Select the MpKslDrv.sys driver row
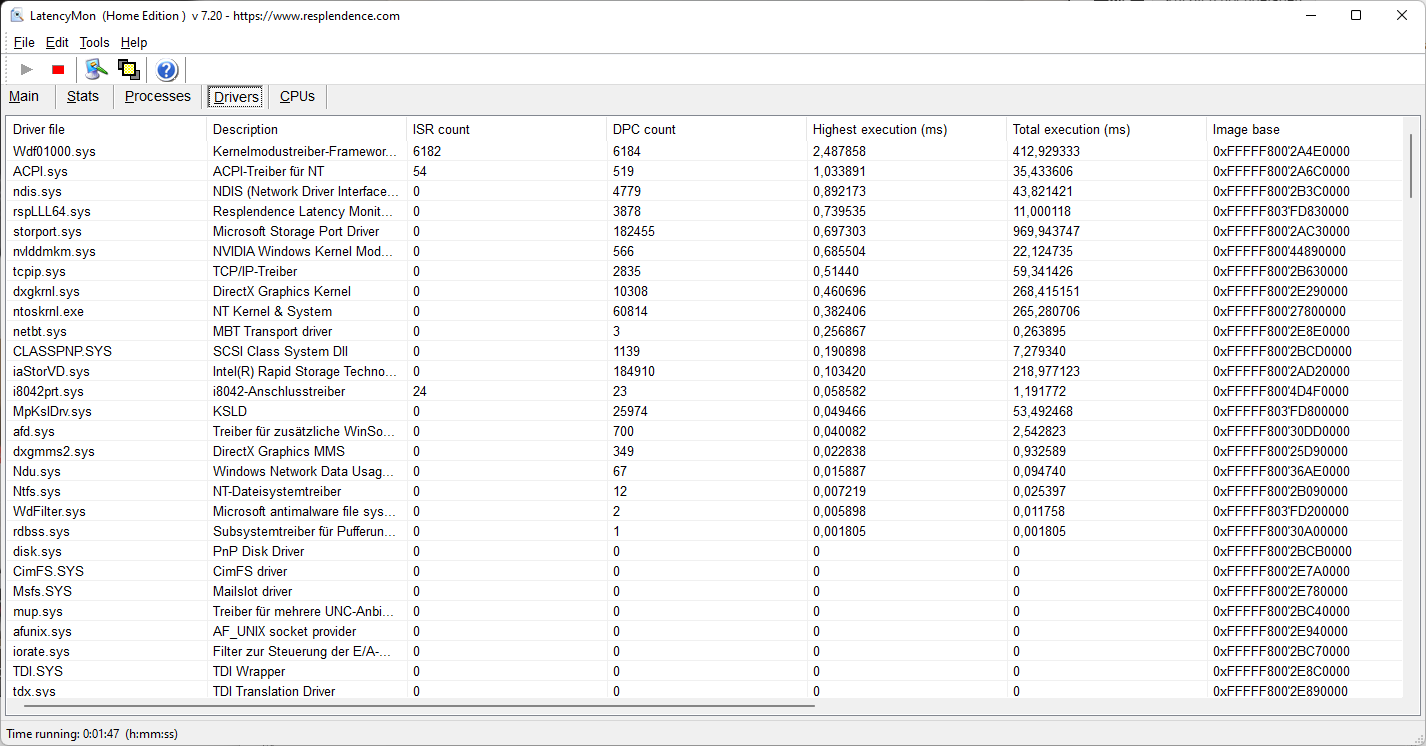The height and width of the screenshot is (746, 1426). click(705, 411)
